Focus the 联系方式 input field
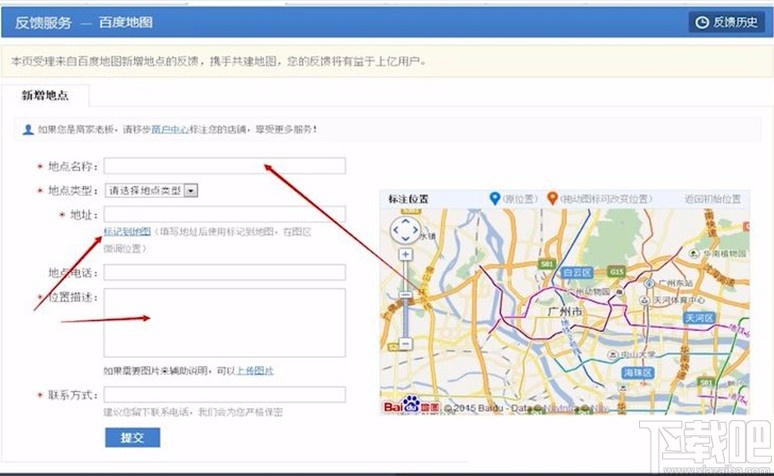The height and width of the screenshot is (476, 774). 225,395
